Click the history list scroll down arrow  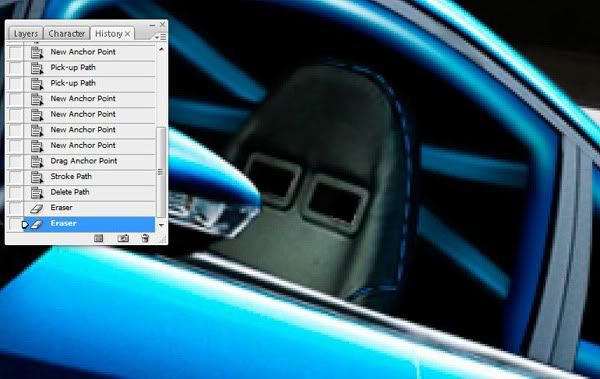[x=161, y=225]
